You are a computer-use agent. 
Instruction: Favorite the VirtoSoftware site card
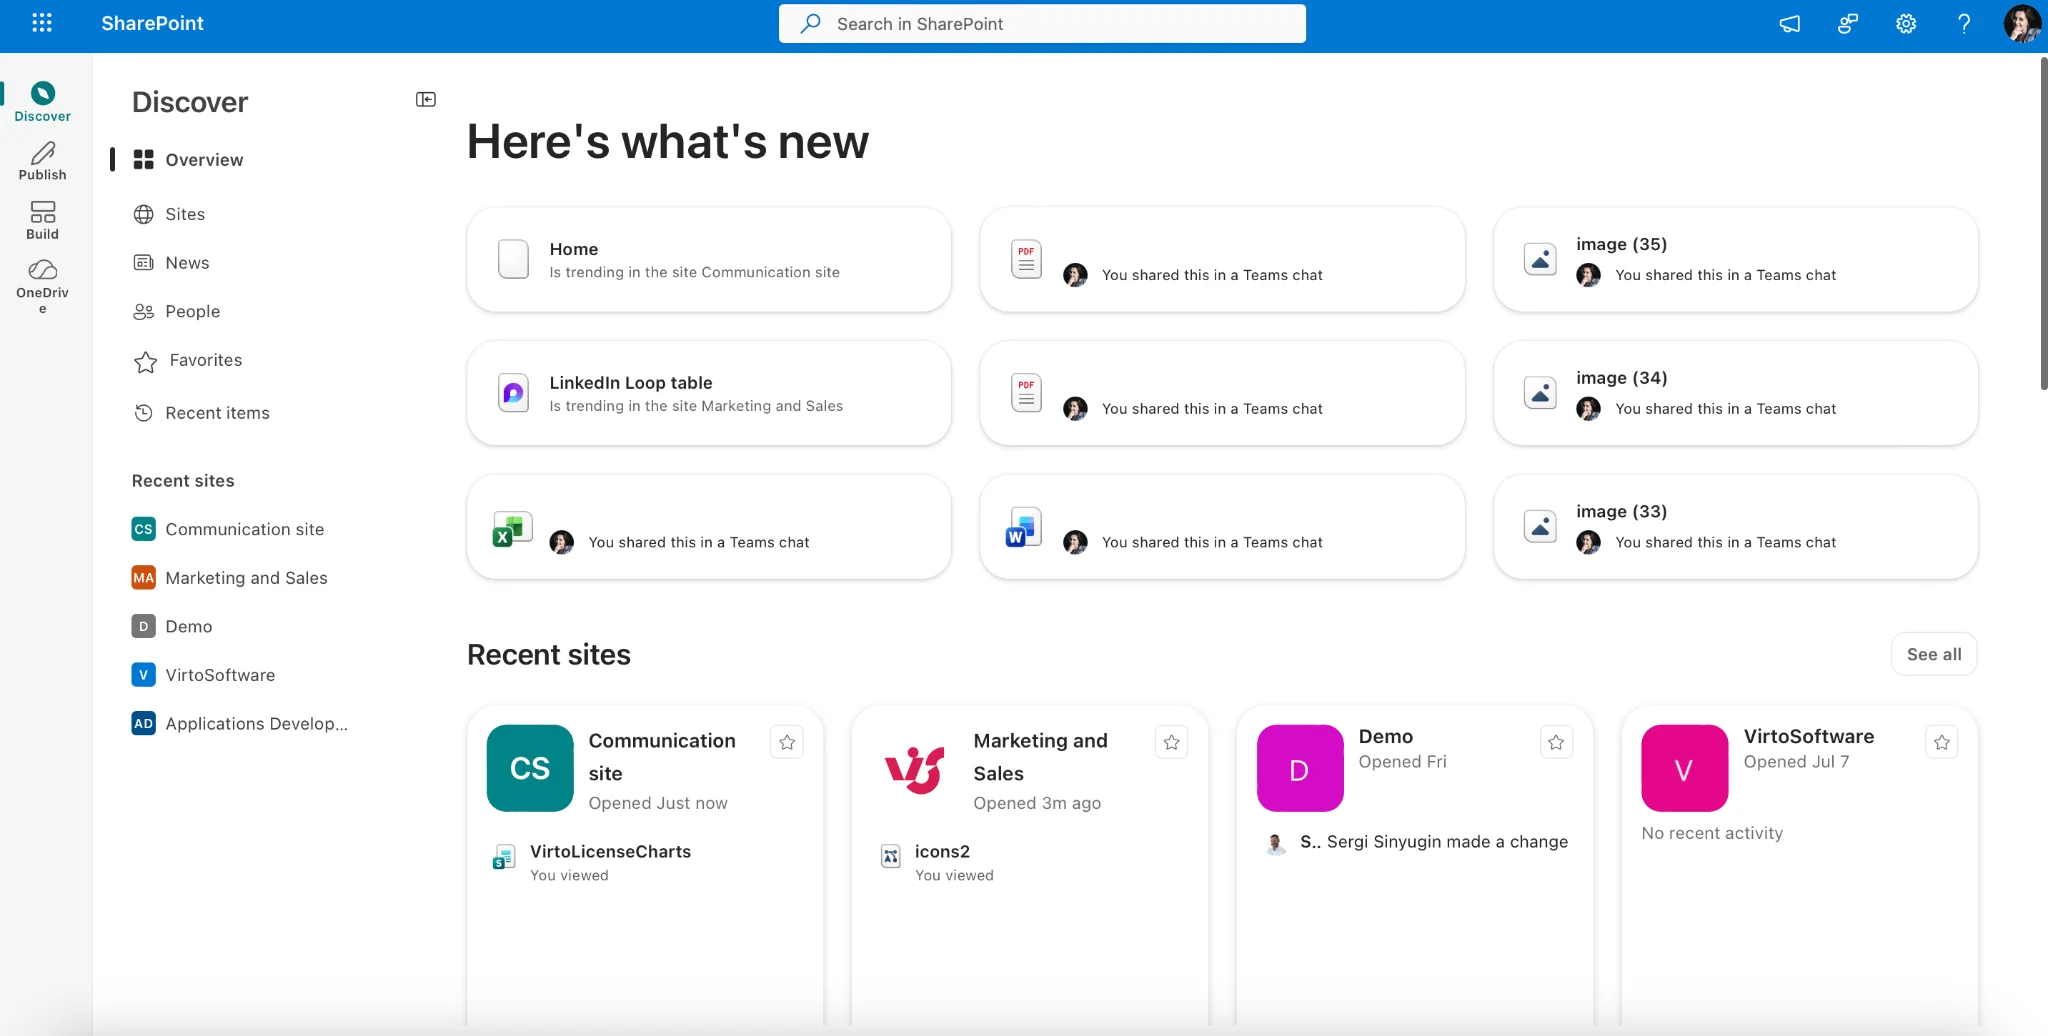point(1942,742)
